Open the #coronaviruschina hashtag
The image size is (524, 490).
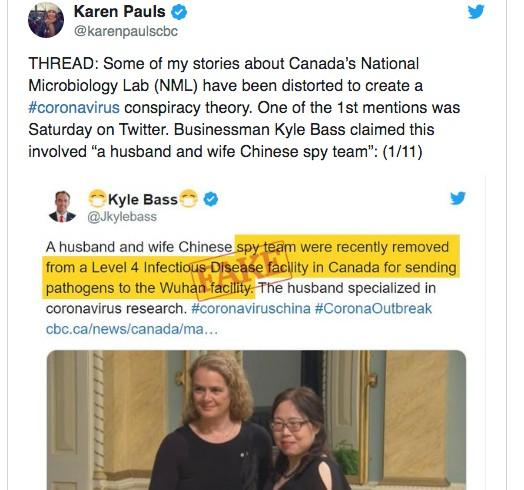click(x=251, y=309)
